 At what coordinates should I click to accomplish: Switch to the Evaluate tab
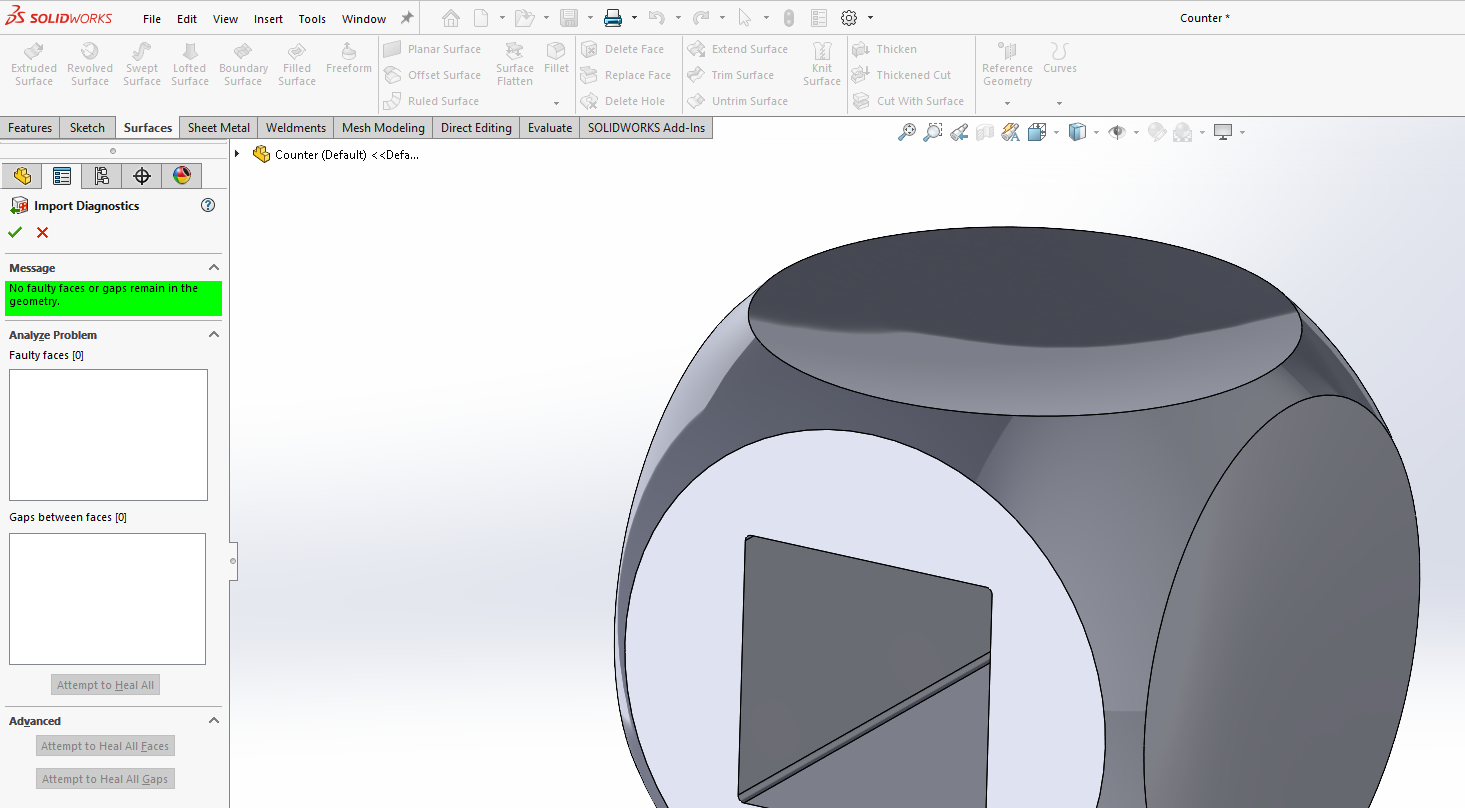coord(549,127)
